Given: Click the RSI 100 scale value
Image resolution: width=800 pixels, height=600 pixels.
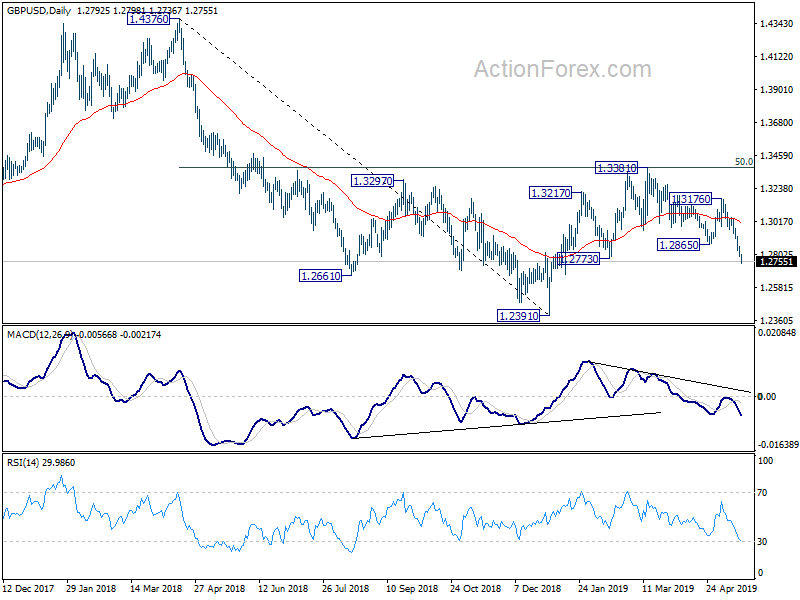Looking at the screenshot, I should (x=766, y=461).
